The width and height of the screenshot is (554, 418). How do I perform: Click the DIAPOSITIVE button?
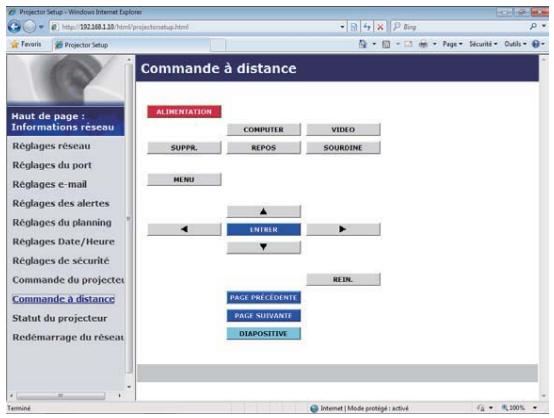pos(264,334)
